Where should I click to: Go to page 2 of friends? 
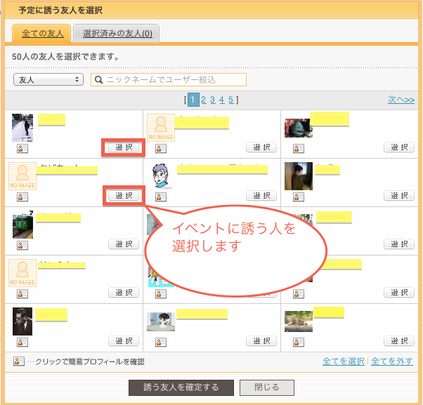coord(203,100)
